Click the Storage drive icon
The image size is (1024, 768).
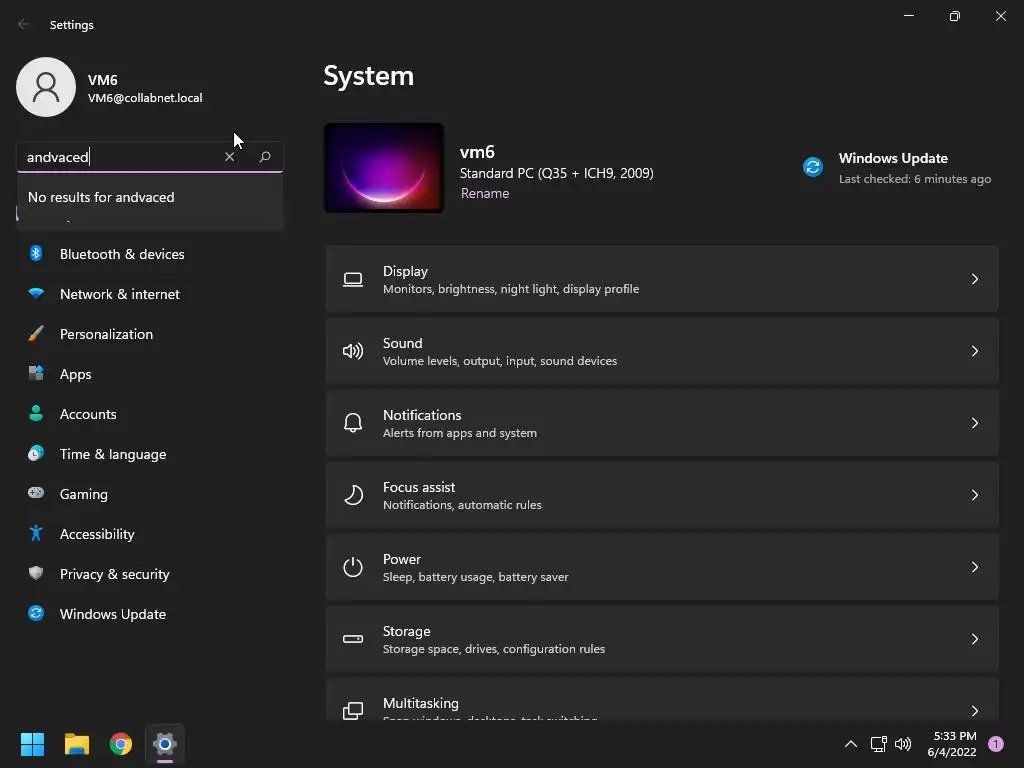(353, 639)
